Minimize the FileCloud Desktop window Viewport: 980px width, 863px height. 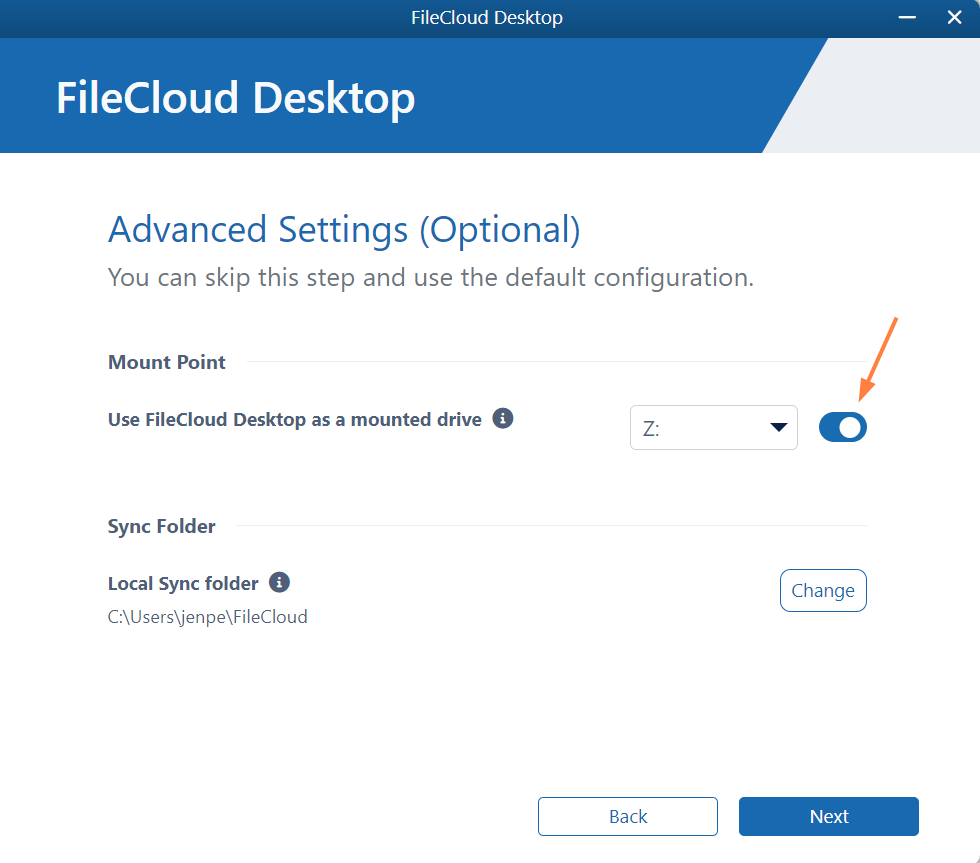[x=907, y=17]
